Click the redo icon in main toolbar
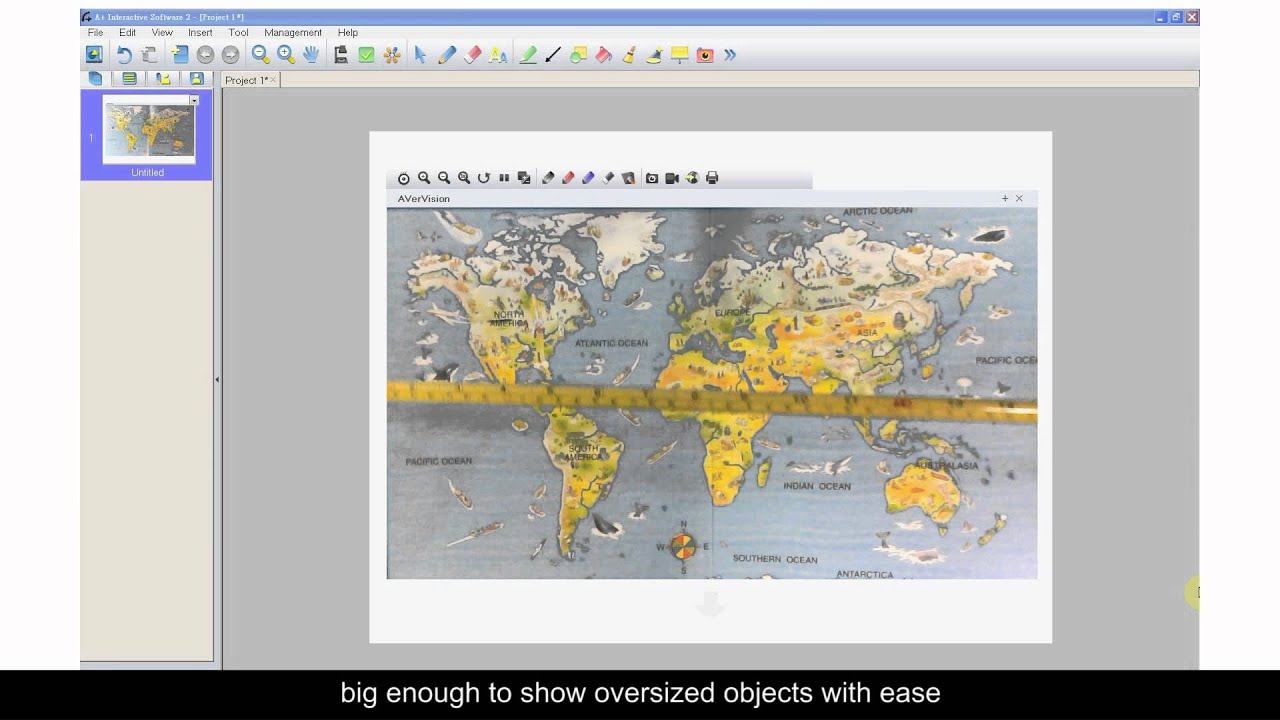 [x=149, y=55]
